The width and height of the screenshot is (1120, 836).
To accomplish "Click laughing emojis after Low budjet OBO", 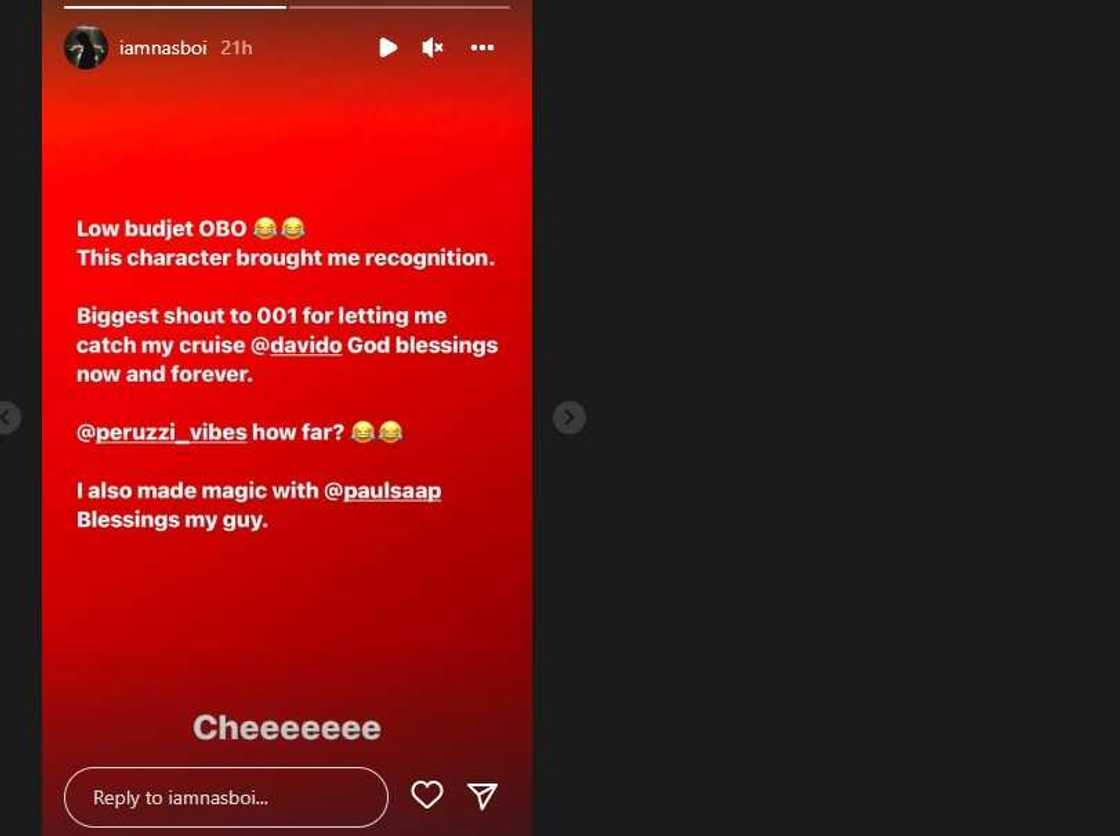I will tap(279, 229).
